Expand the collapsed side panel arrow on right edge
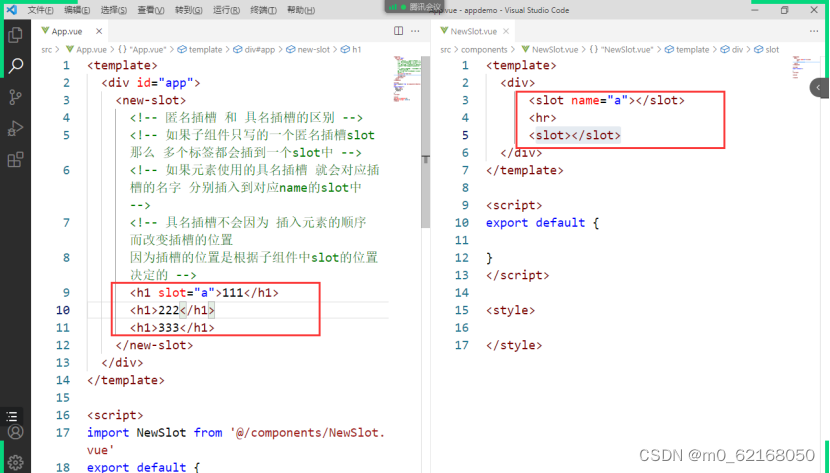Viewport: 830px width, 473px height. (819, 87)
